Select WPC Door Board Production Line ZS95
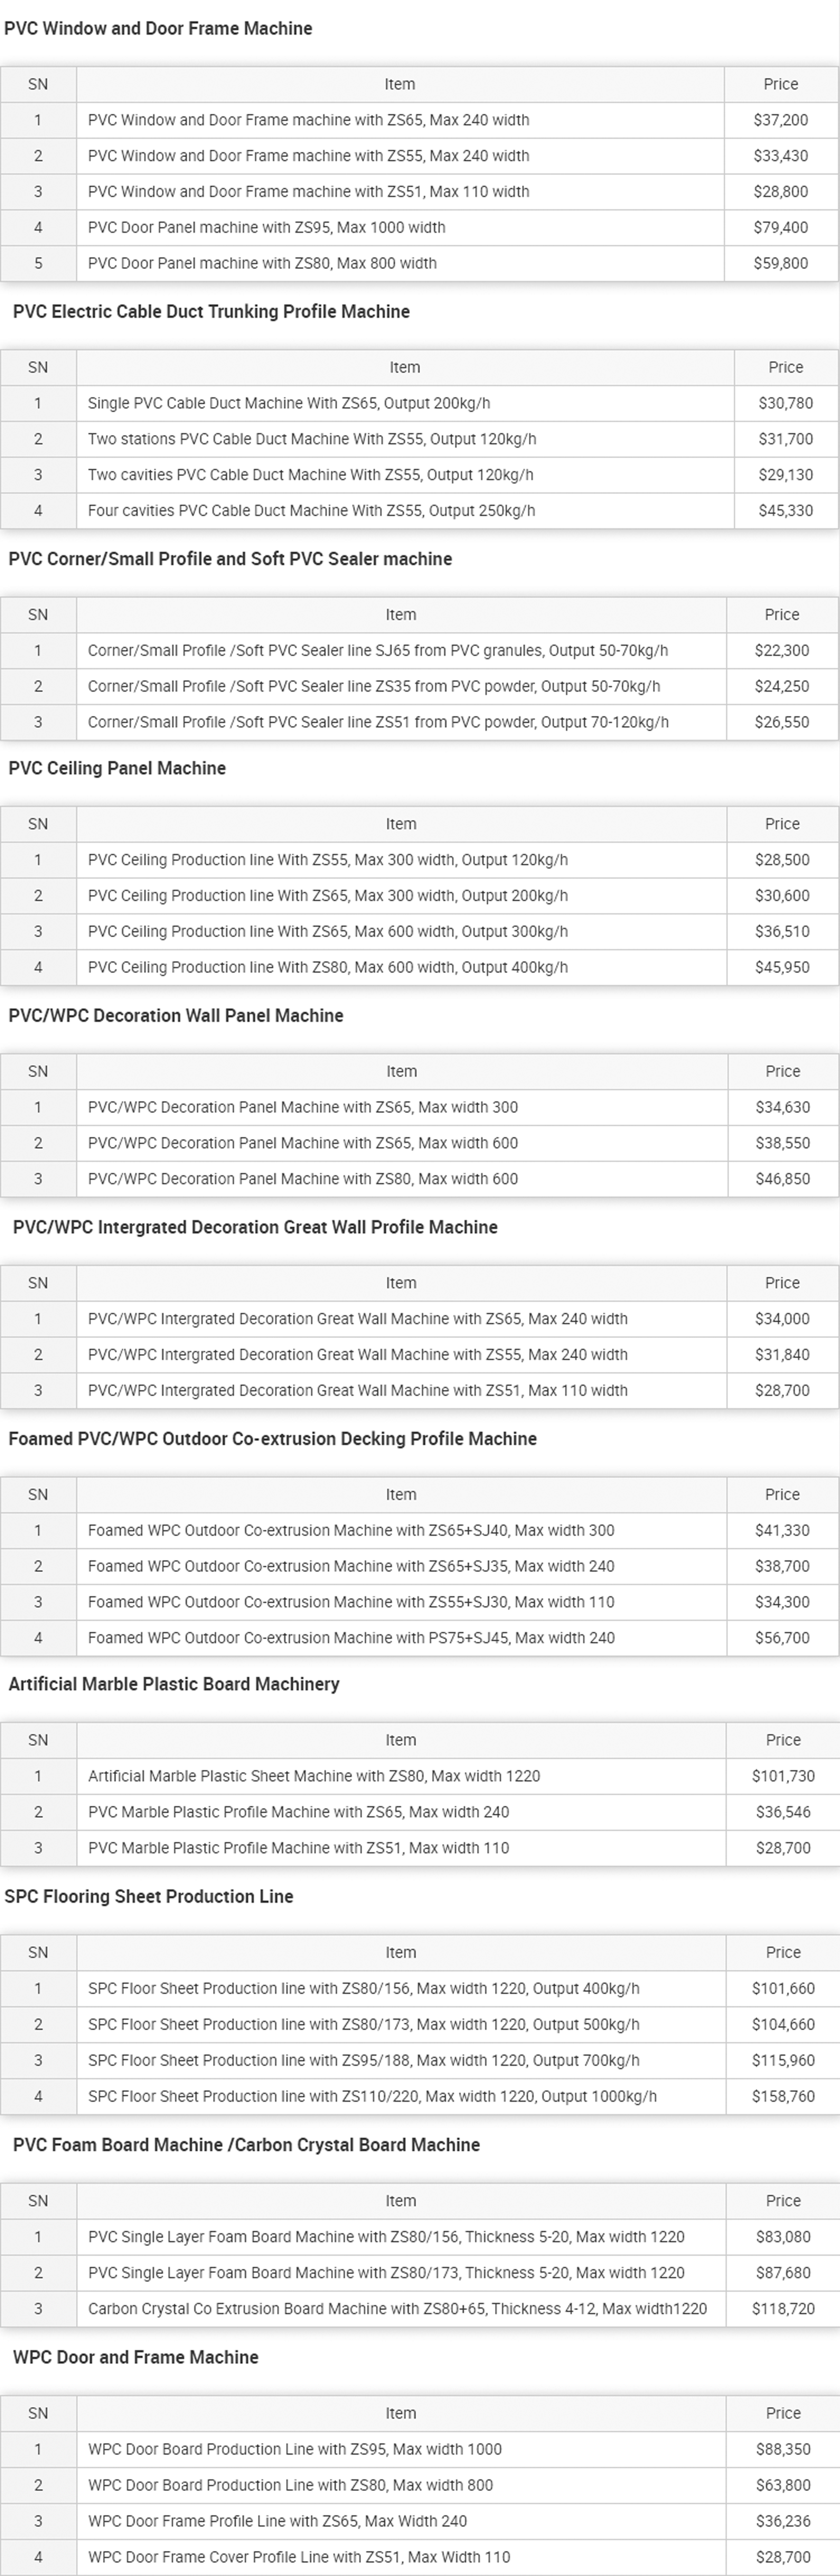This screenshot has height=2576, width=840. 294,2449
